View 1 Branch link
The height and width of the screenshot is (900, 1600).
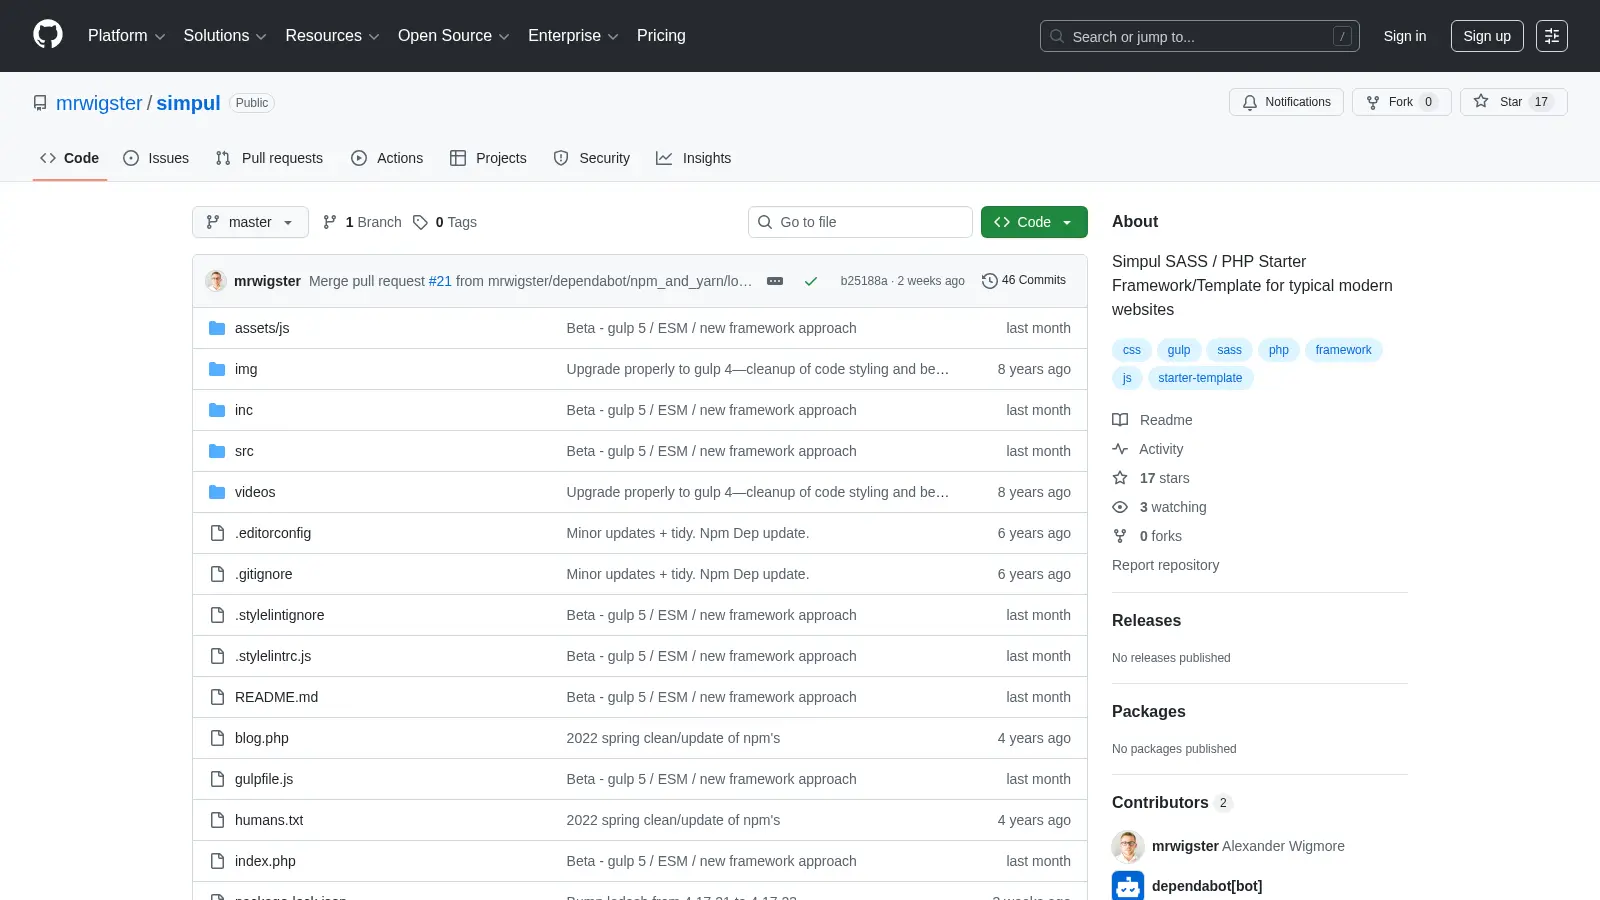pyautogui.click(x=362, y=222)
